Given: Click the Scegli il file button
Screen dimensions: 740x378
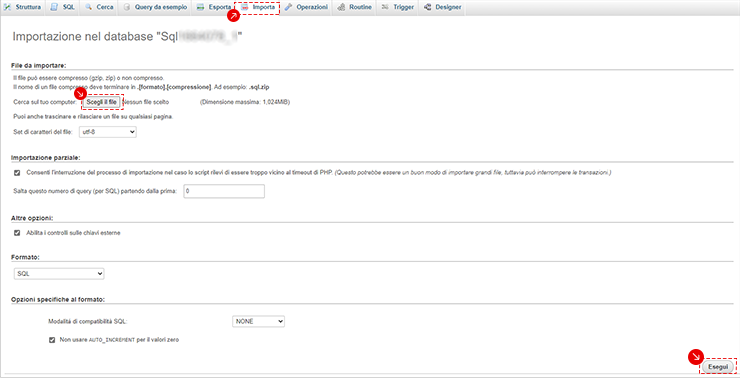Looking at the screenshot, I should tap(101, 102).
